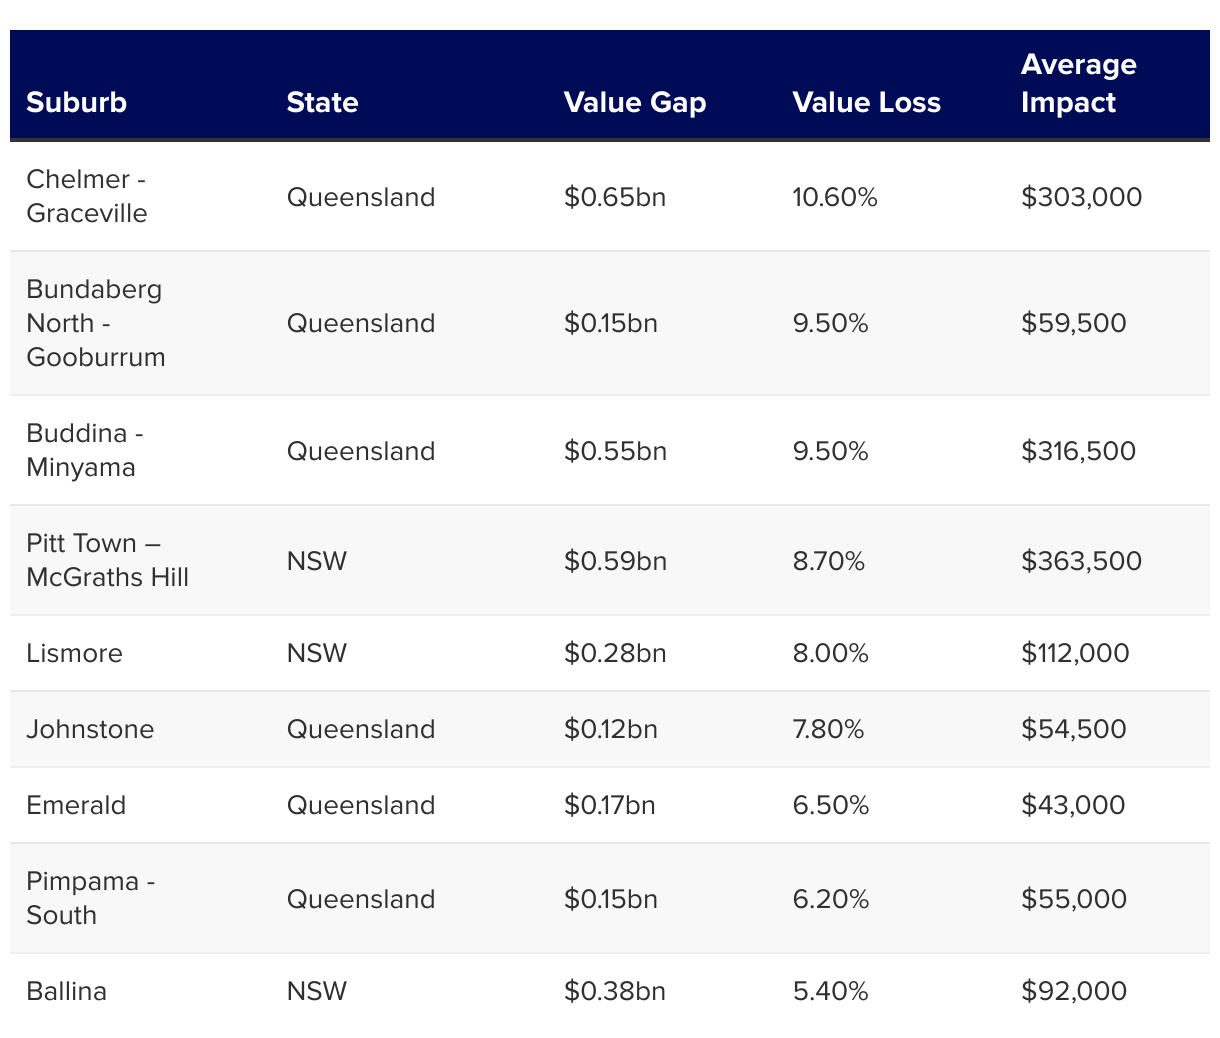
Task: Click the Value Loss column header
Action: pos(866,102)
